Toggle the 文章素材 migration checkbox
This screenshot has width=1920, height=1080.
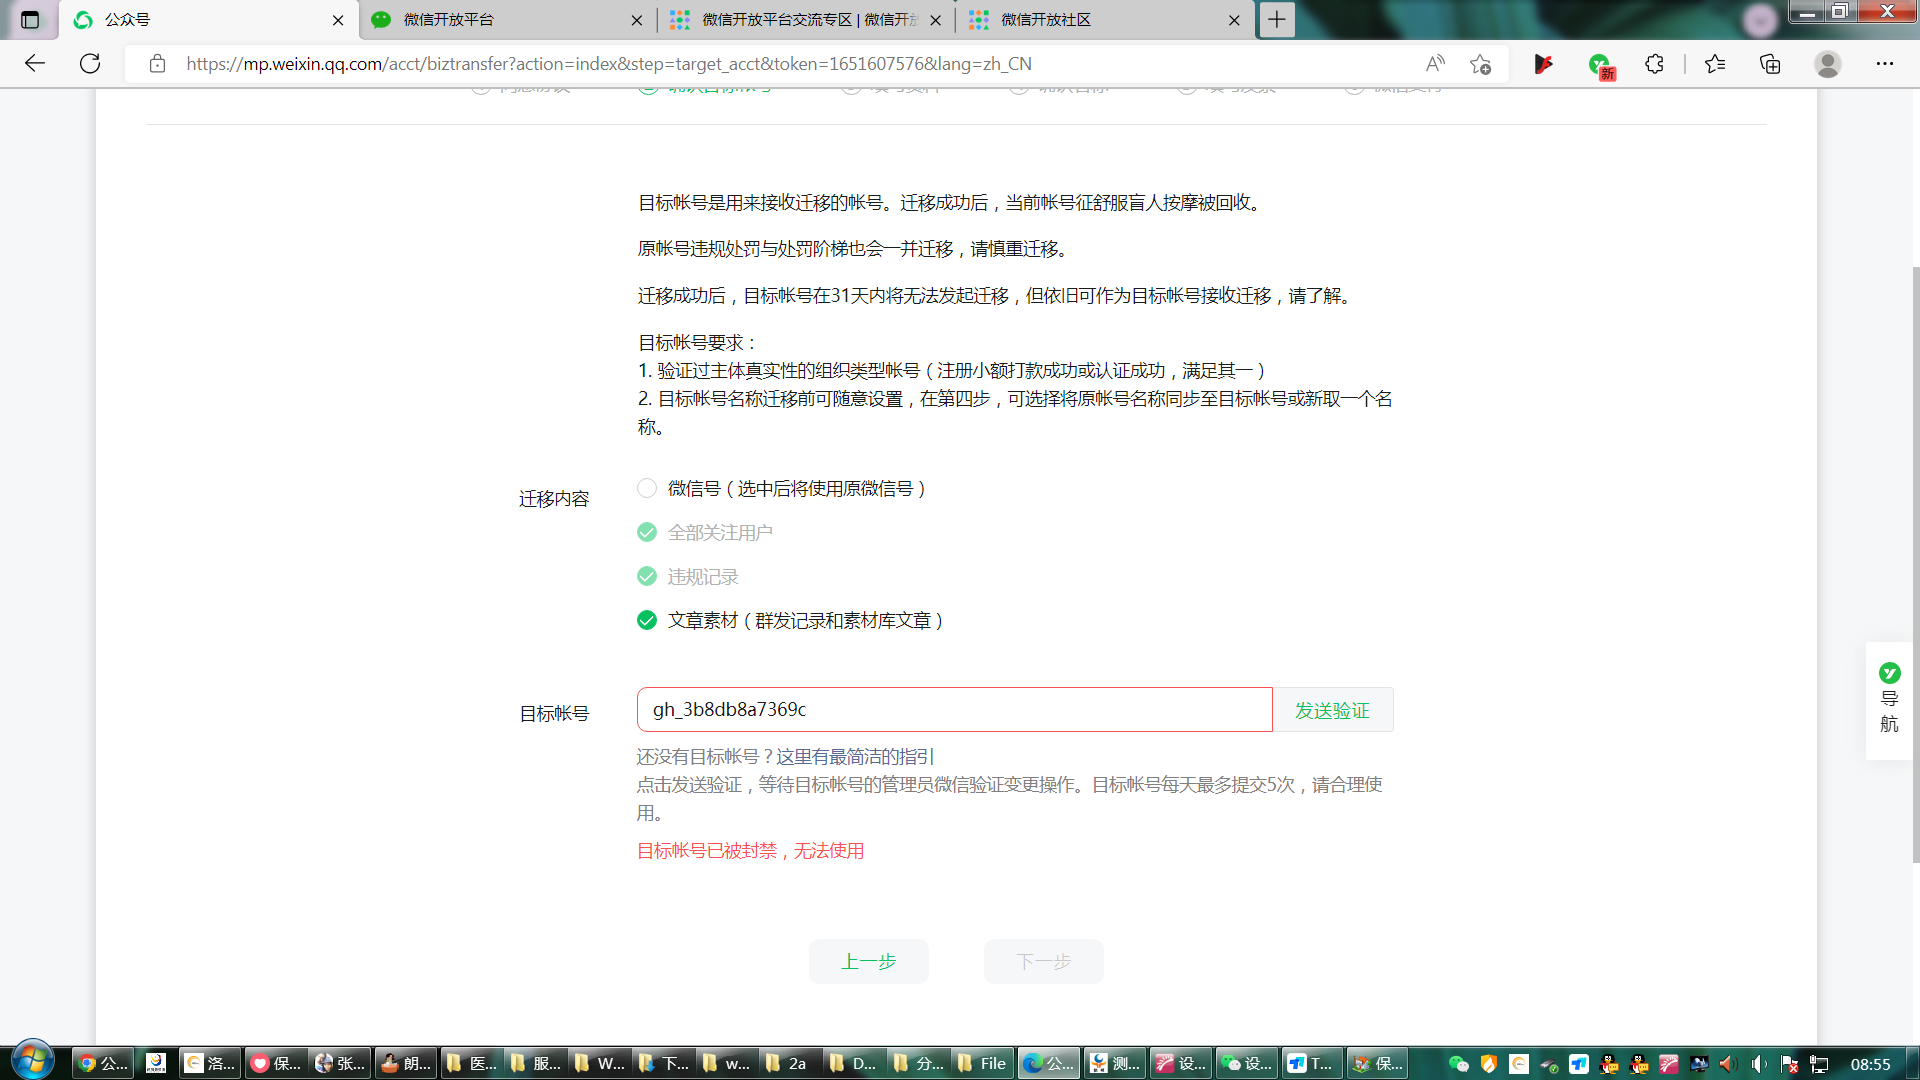point(647,620)
